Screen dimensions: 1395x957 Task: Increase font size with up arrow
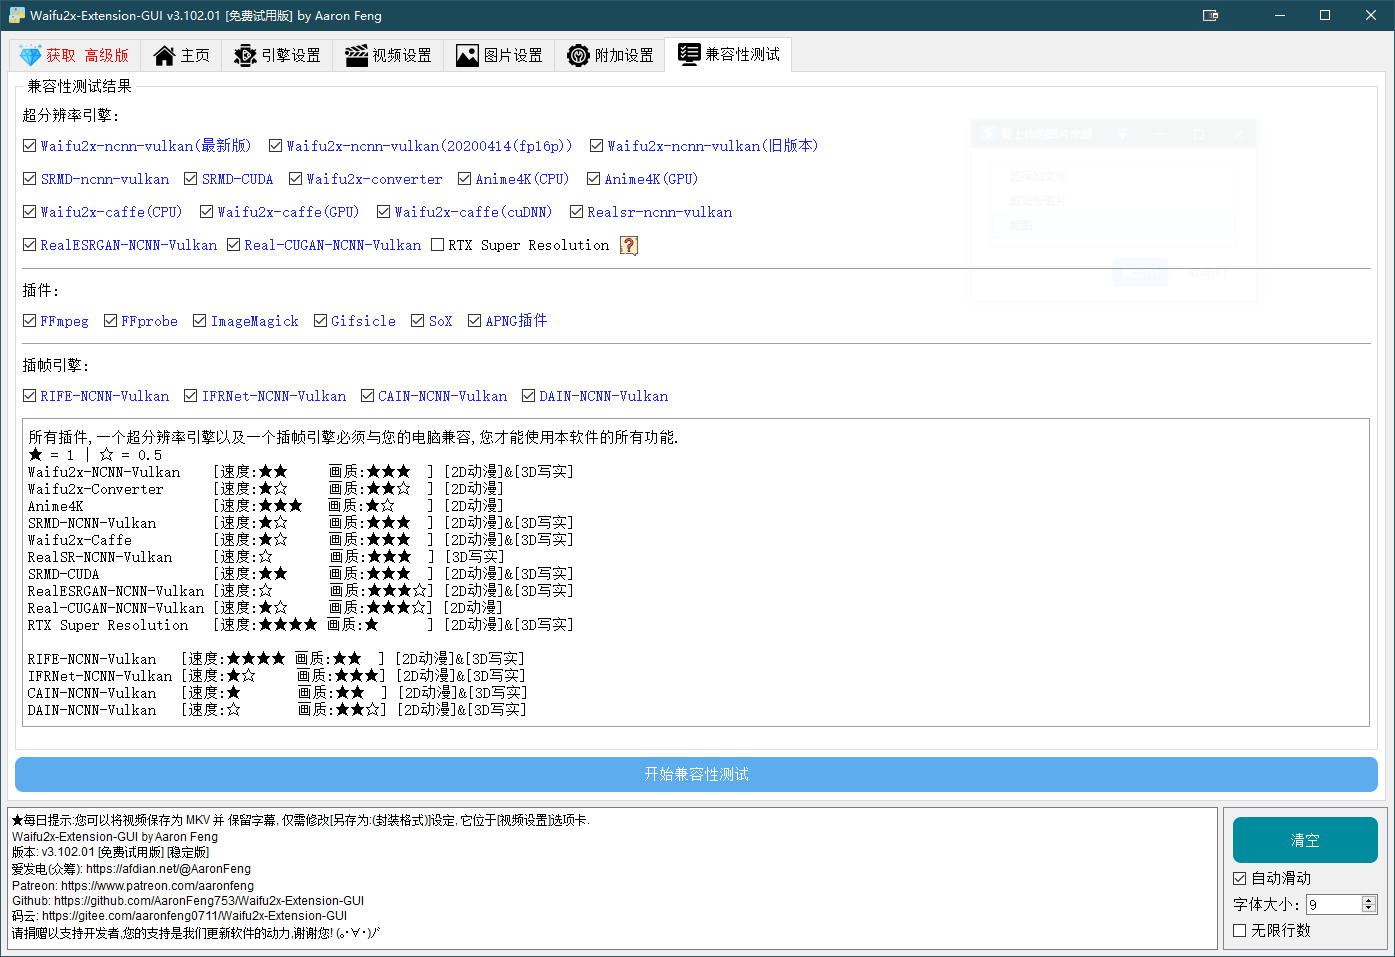1369,900
